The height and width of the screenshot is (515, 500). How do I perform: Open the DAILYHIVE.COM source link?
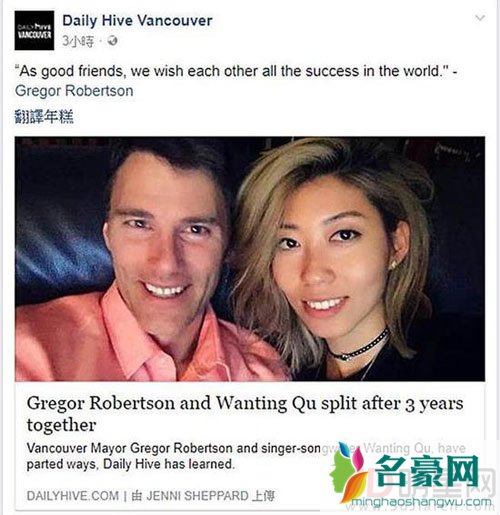[73, 496]
